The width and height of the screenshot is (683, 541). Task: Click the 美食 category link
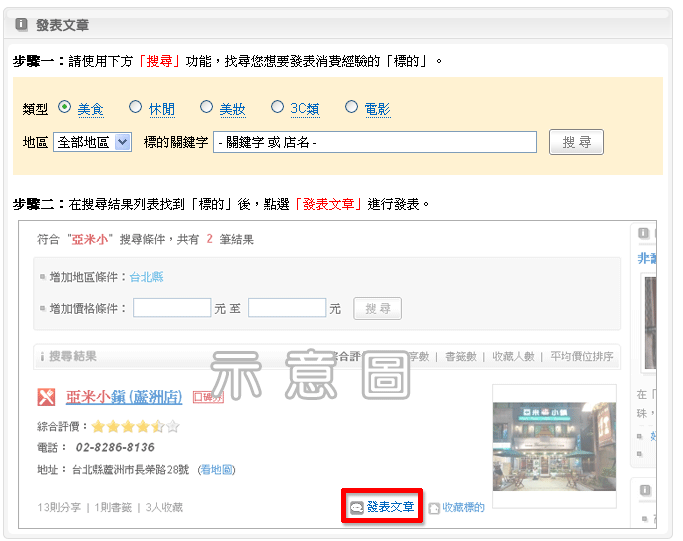[91, 109]
